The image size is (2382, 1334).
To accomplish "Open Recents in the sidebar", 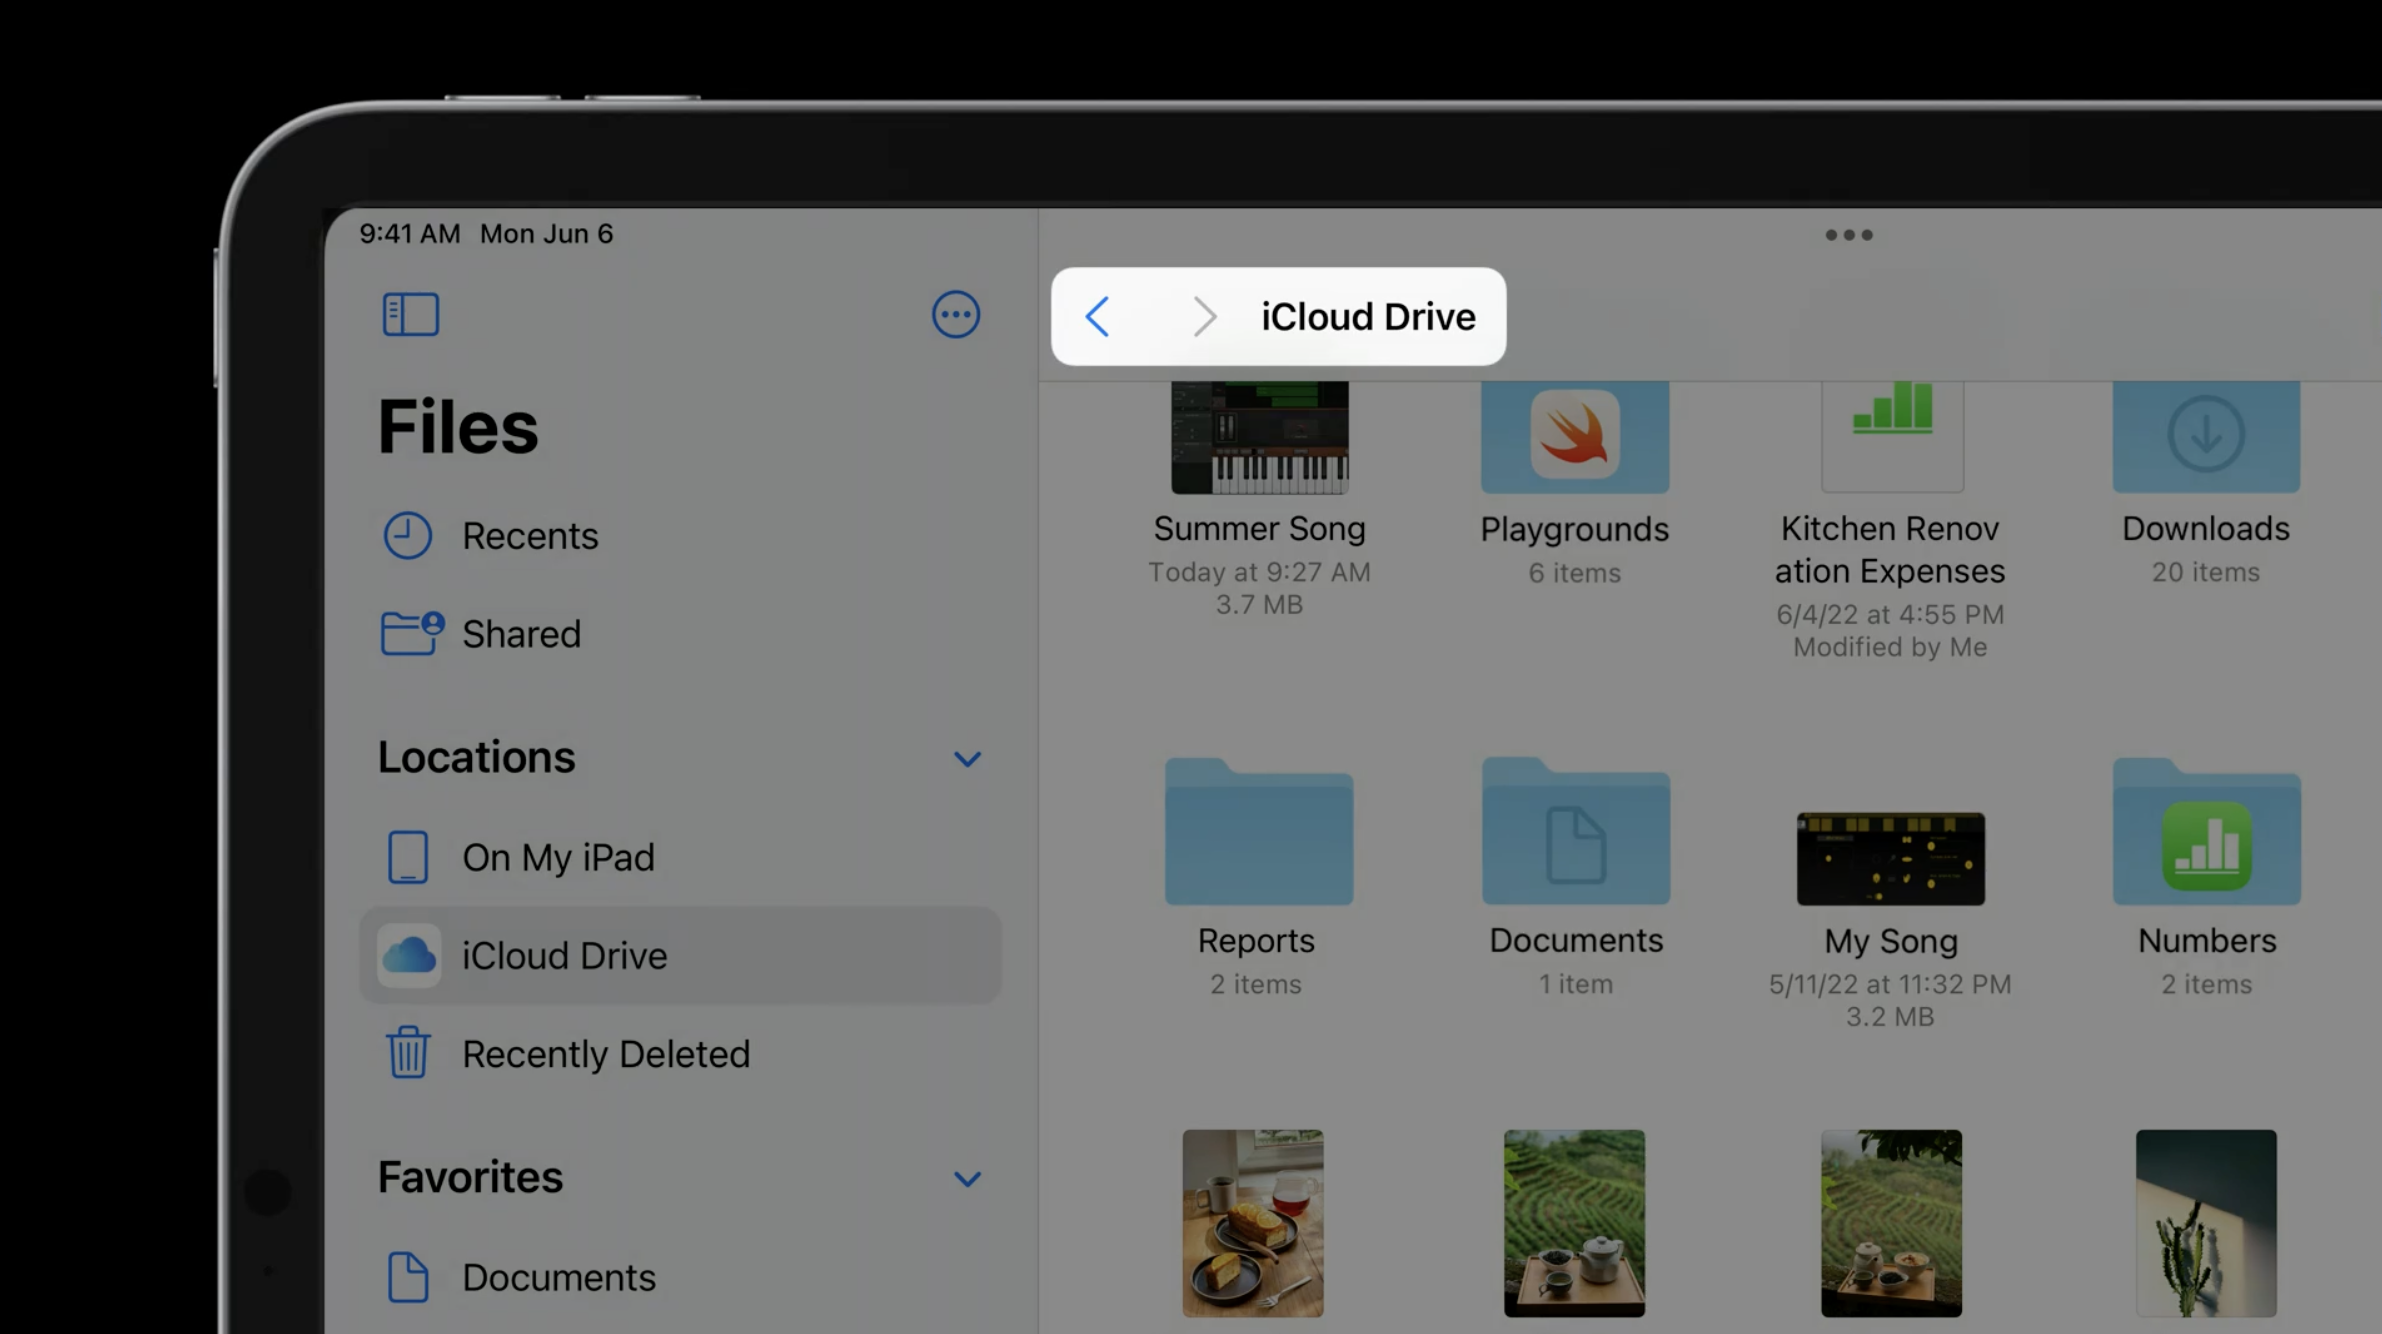I will [x=529, y=536].
